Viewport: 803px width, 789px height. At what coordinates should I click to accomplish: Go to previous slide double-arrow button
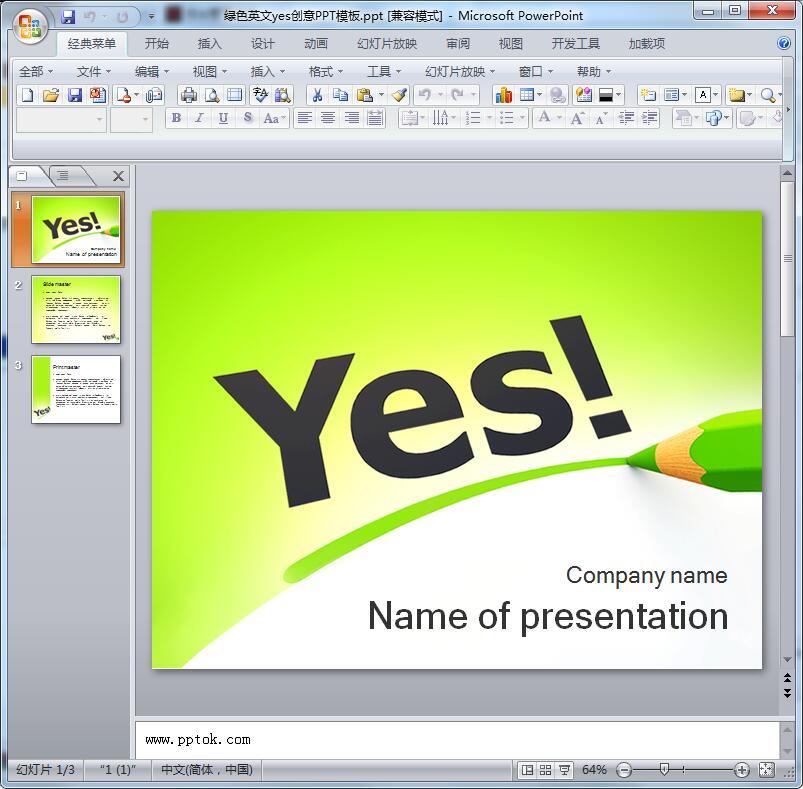[x=788, y=678]
